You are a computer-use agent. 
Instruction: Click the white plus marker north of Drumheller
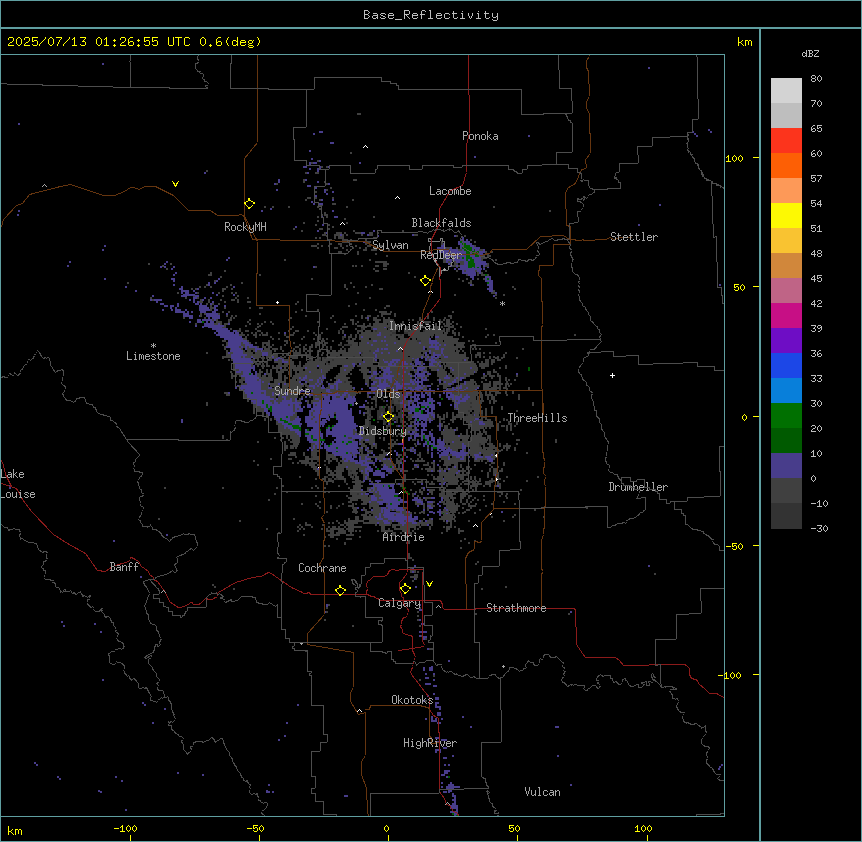[612, 375]
